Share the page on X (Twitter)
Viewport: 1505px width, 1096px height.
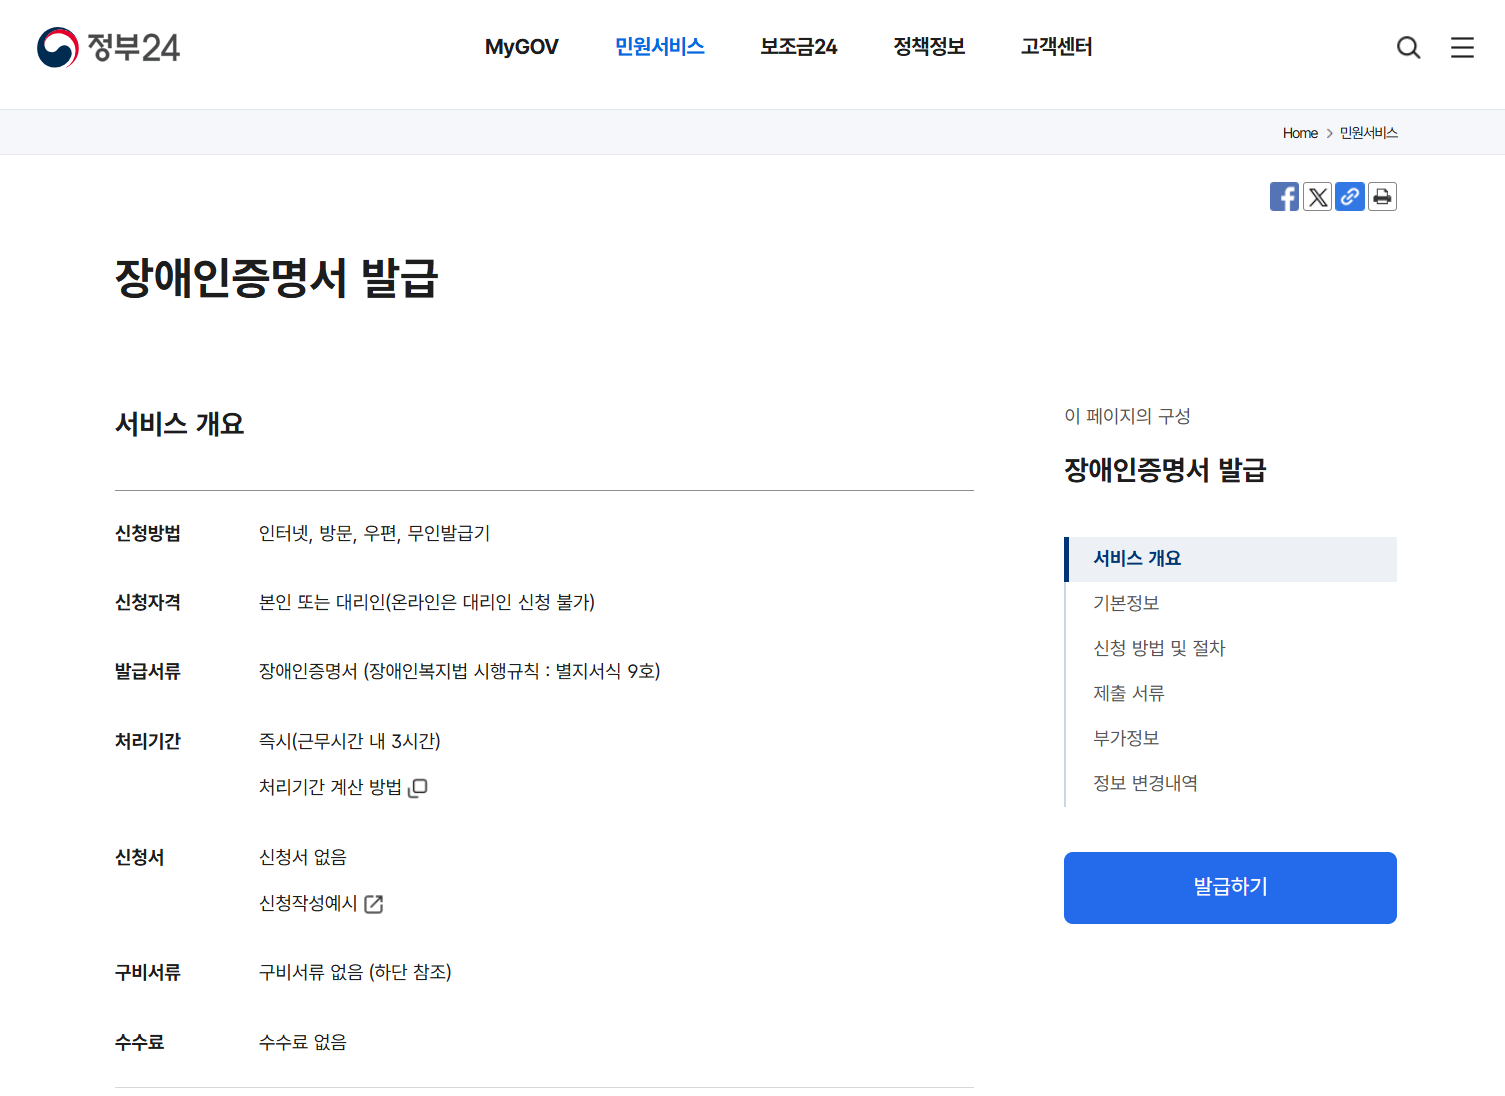coord(1317,196)
